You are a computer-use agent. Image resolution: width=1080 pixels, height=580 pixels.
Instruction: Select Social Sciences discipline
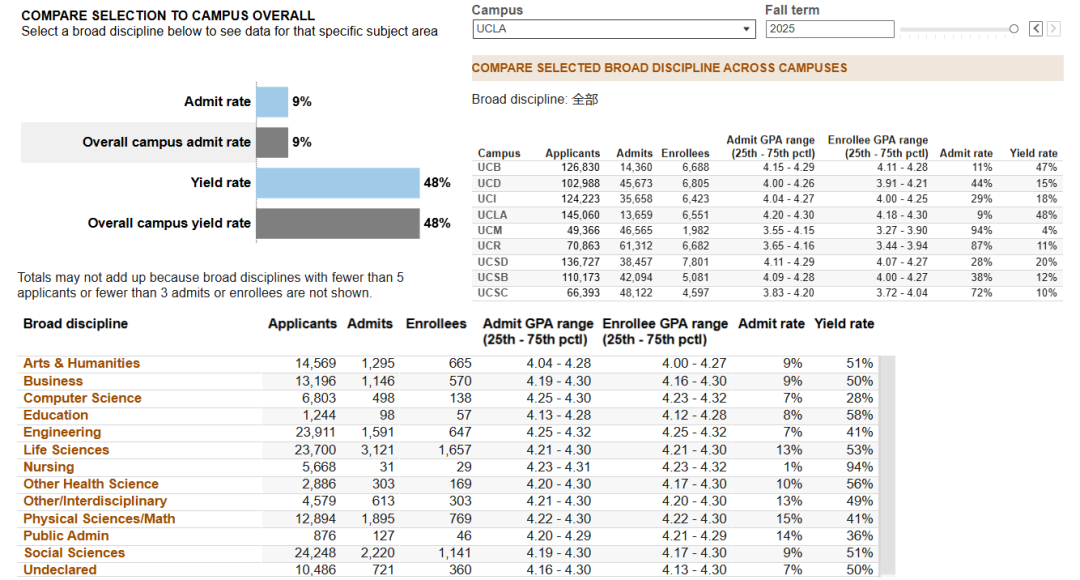coord(74,552)
